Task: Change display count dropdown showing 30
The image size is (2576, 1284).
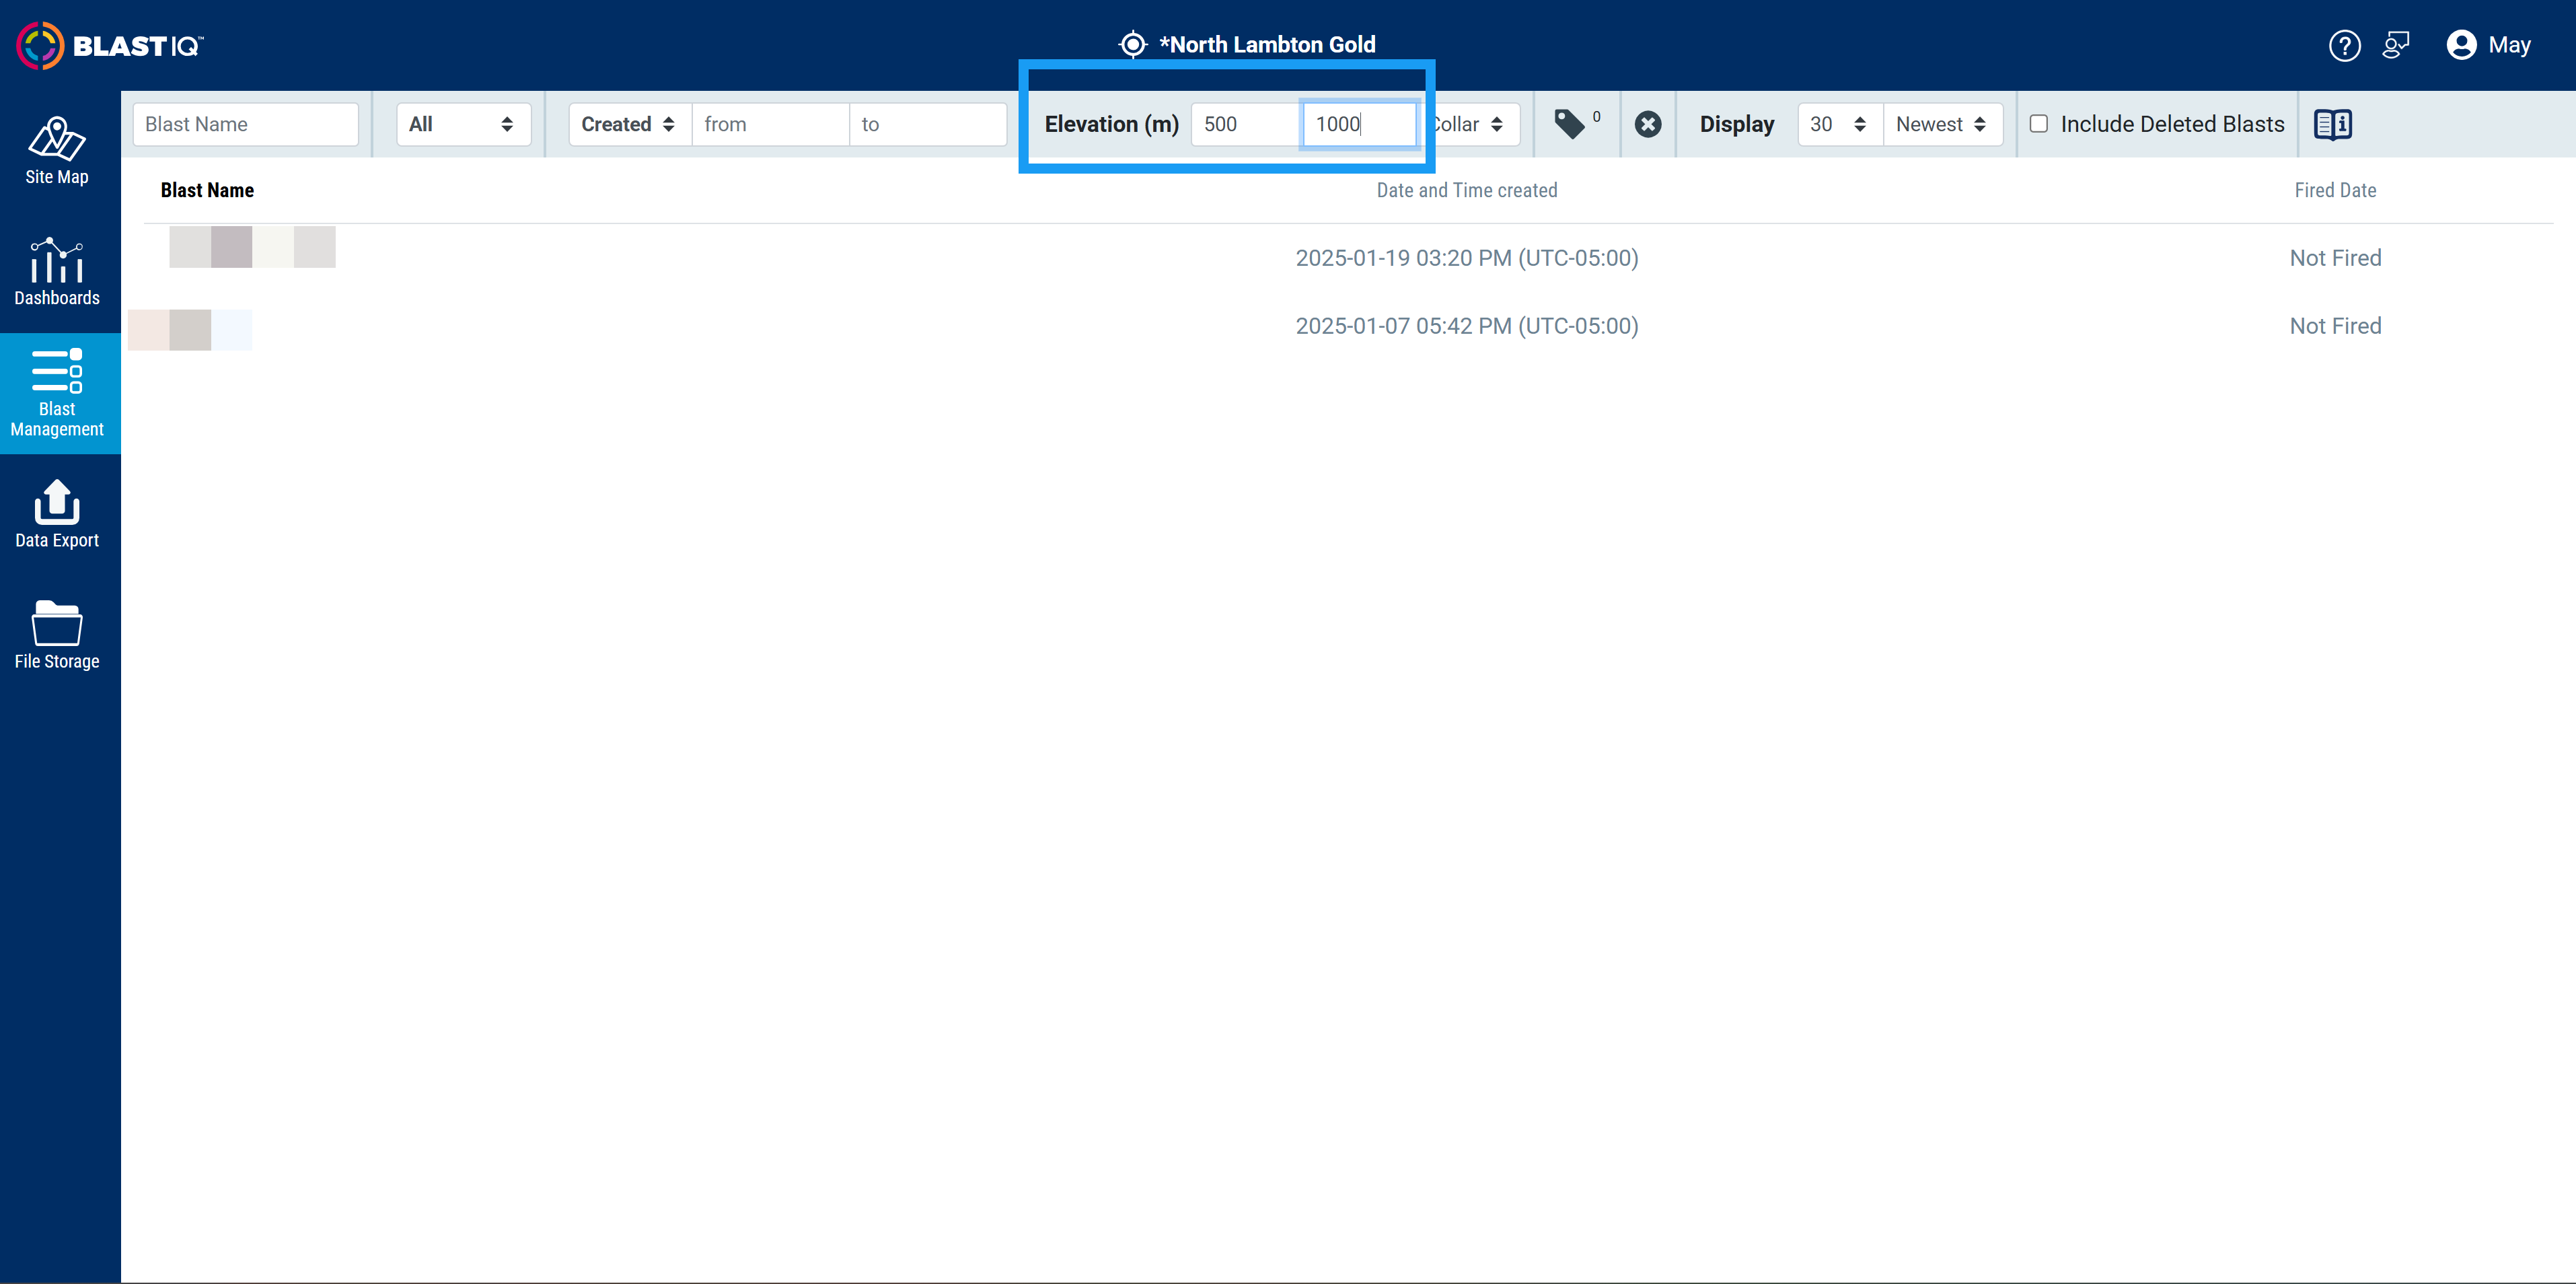Action: click(x=1839, y=124)
